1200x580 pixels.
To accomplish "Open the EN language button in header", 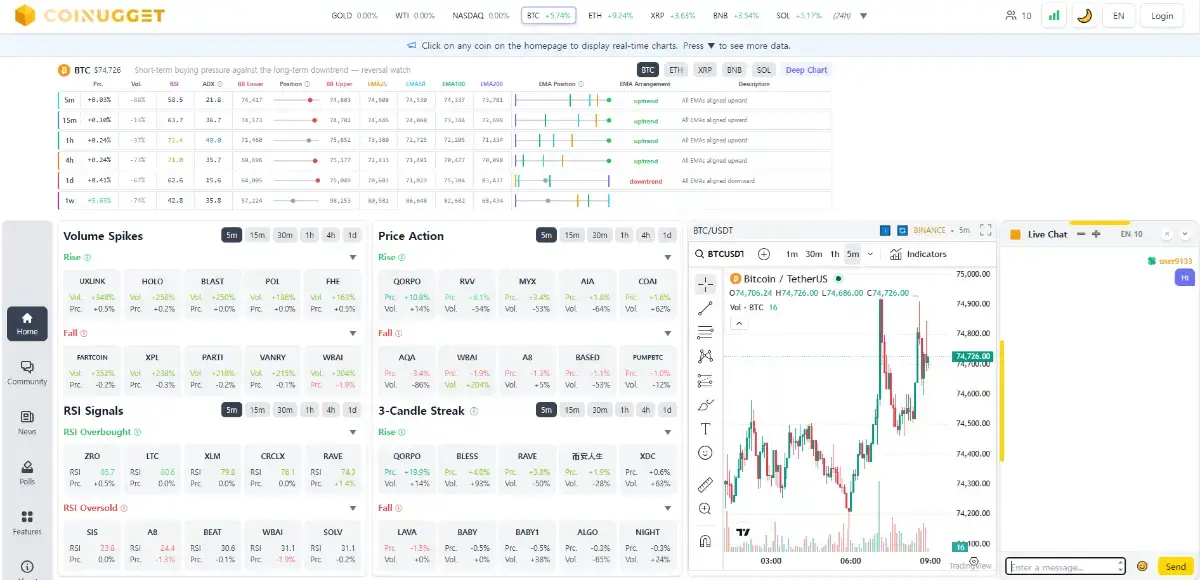I will point(1118,16).
